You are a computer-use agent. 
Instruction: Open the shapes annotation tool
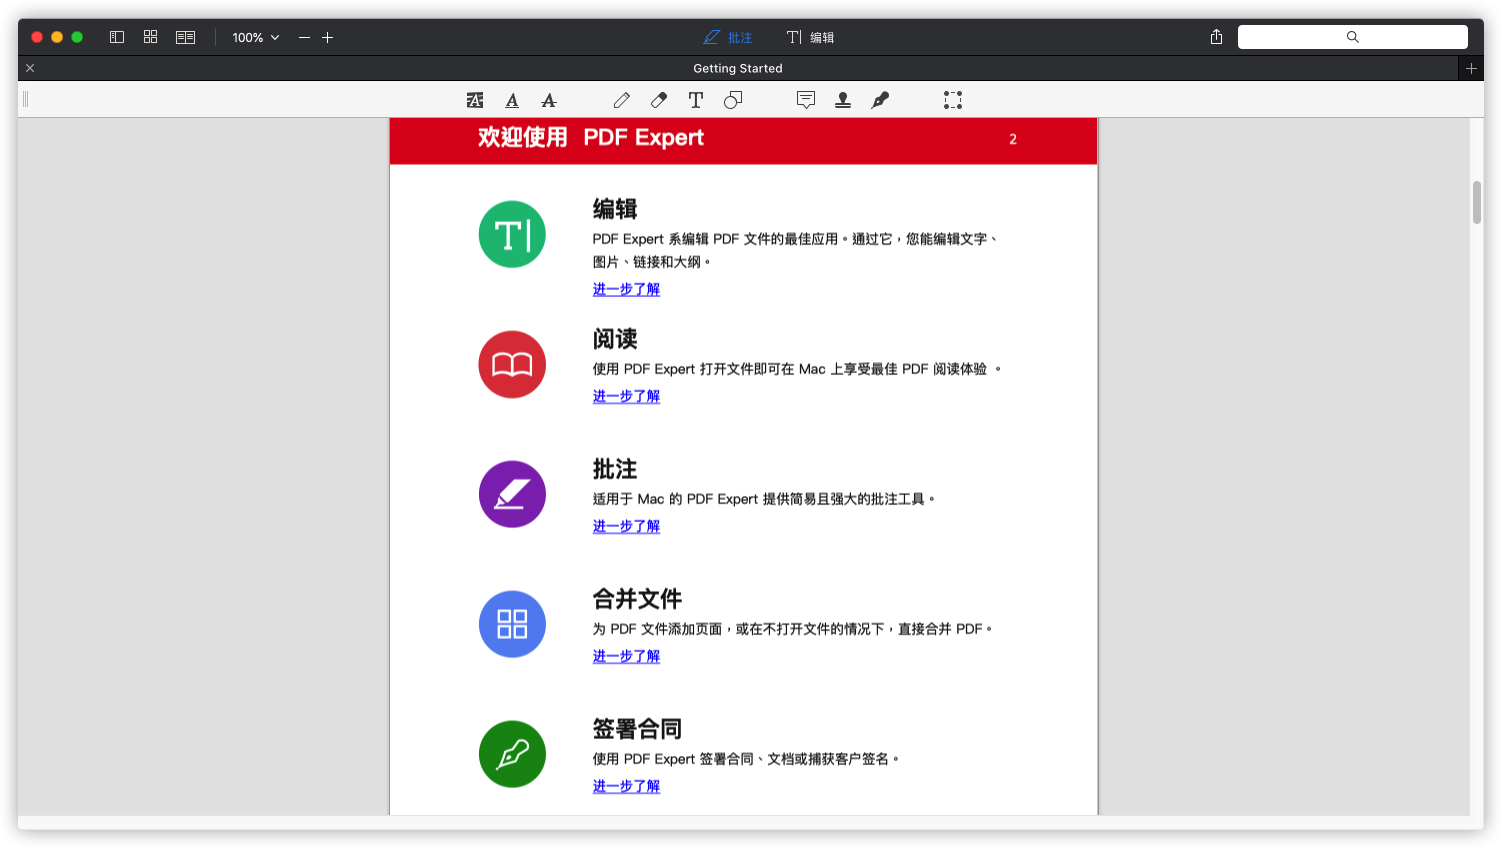(733, 100)
